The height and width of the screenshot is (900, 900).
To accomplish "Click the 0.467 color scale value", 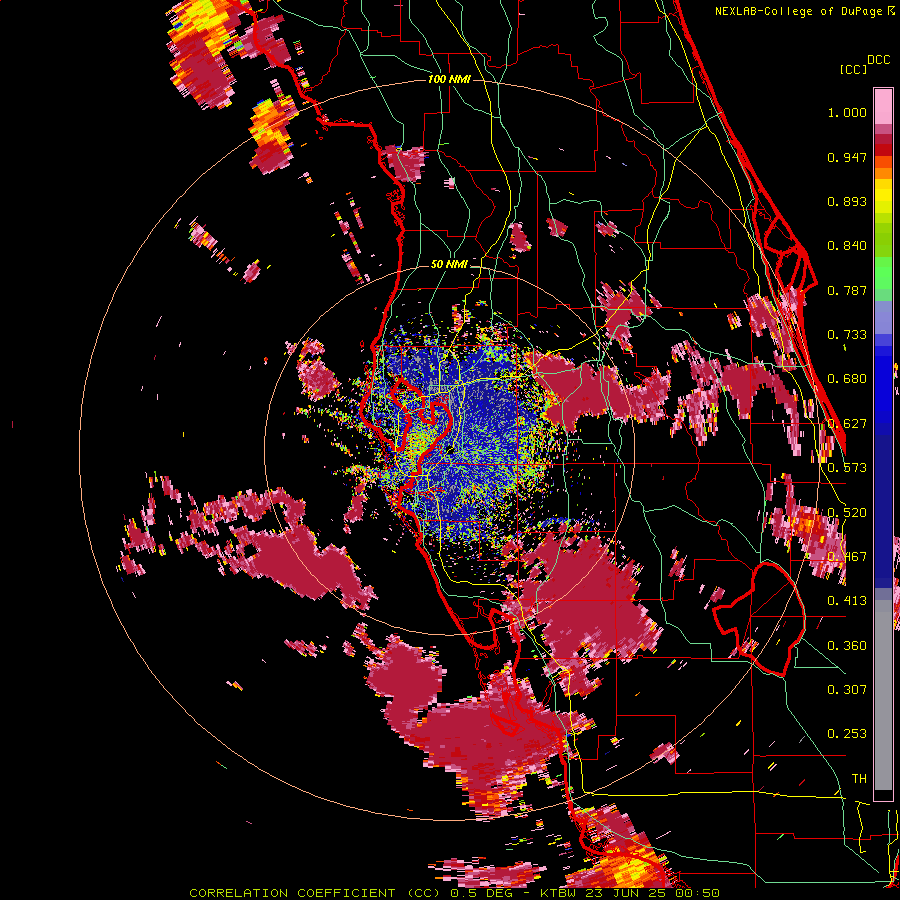I will pyautogui.click(x=847, y=557).
